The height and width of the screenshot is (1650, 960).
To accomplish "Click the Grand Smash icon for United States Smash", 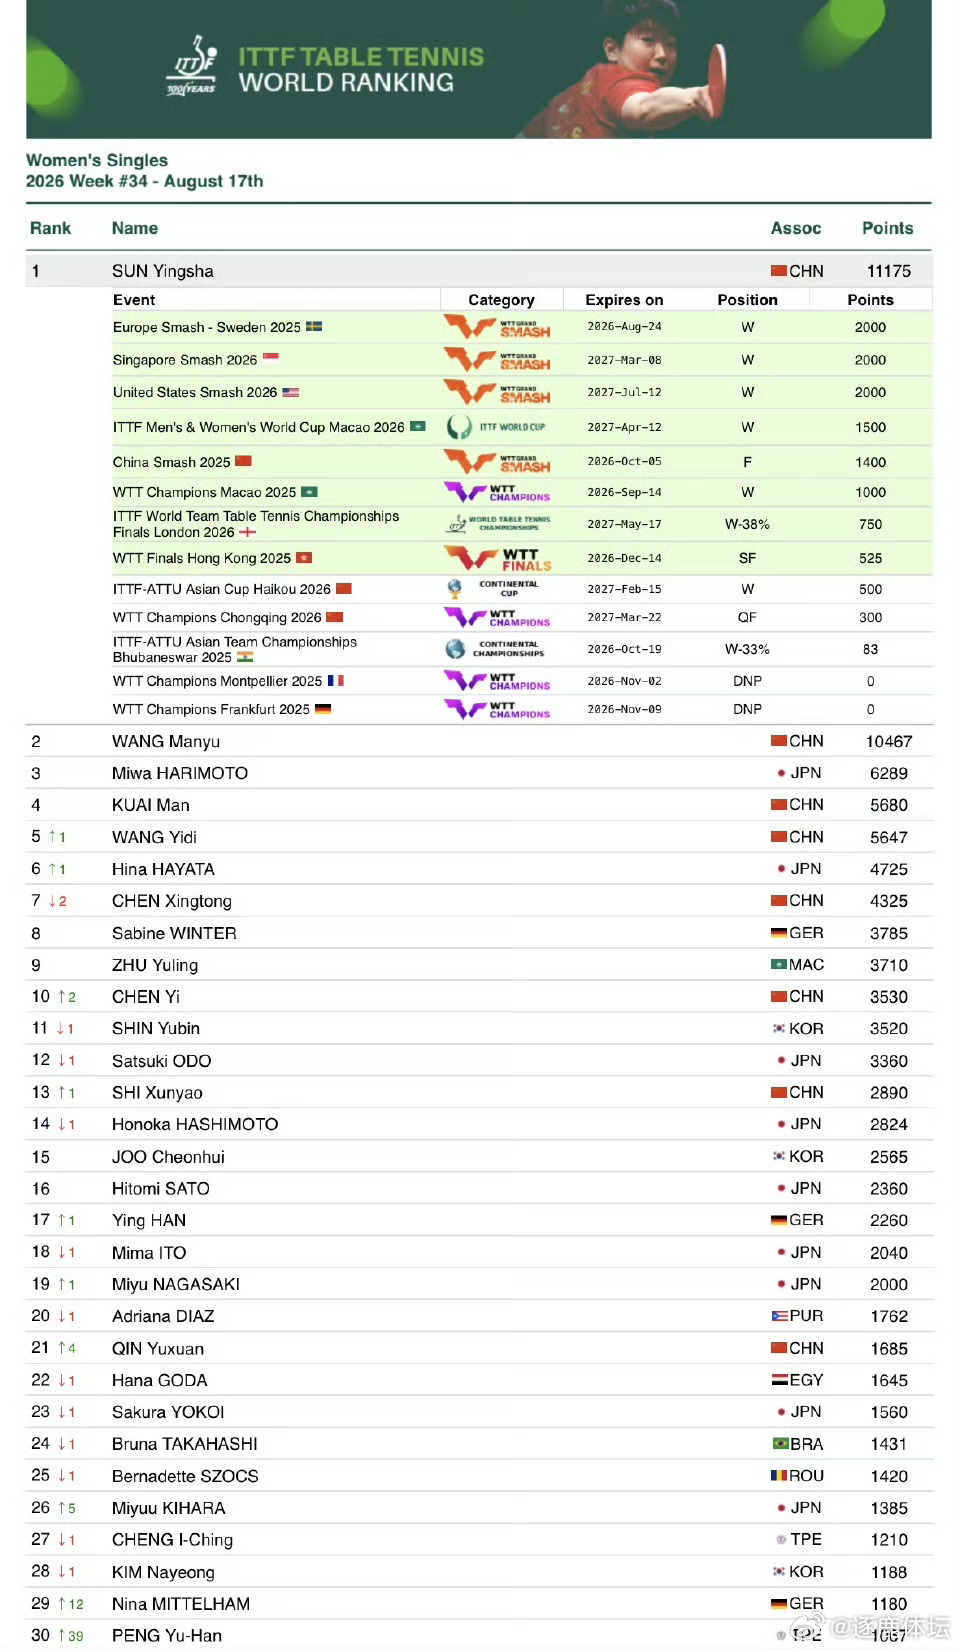I will 497,392.
